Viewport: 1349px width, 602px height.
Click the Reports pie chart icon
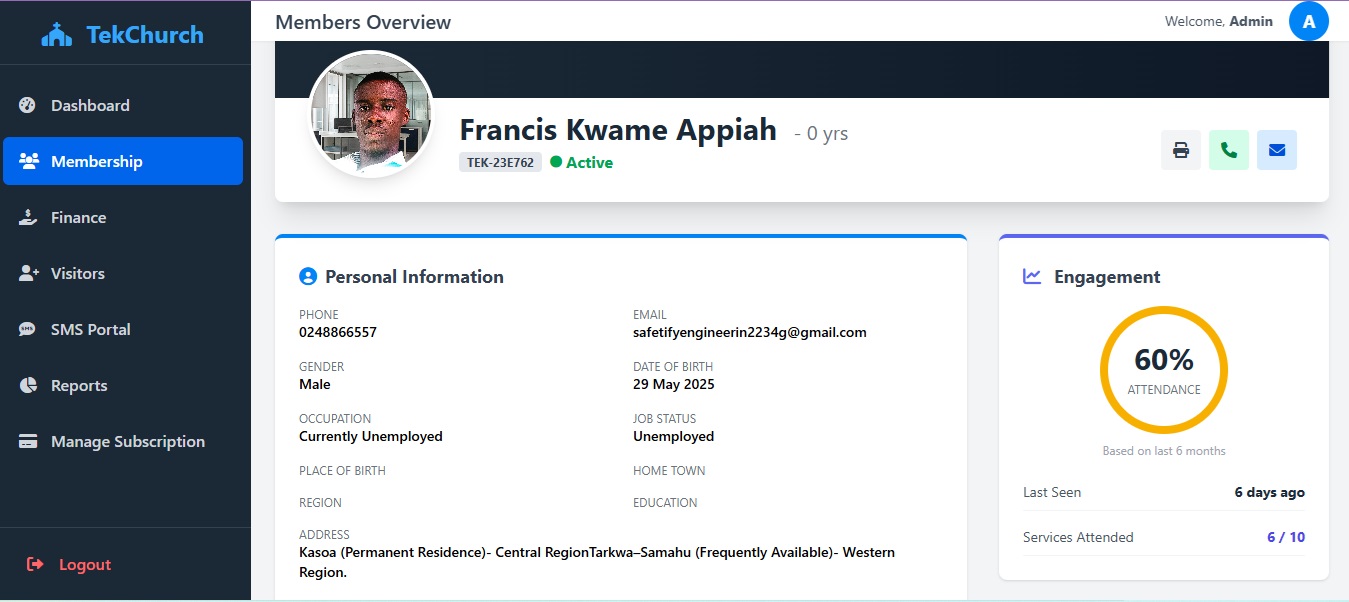(28, 385)
